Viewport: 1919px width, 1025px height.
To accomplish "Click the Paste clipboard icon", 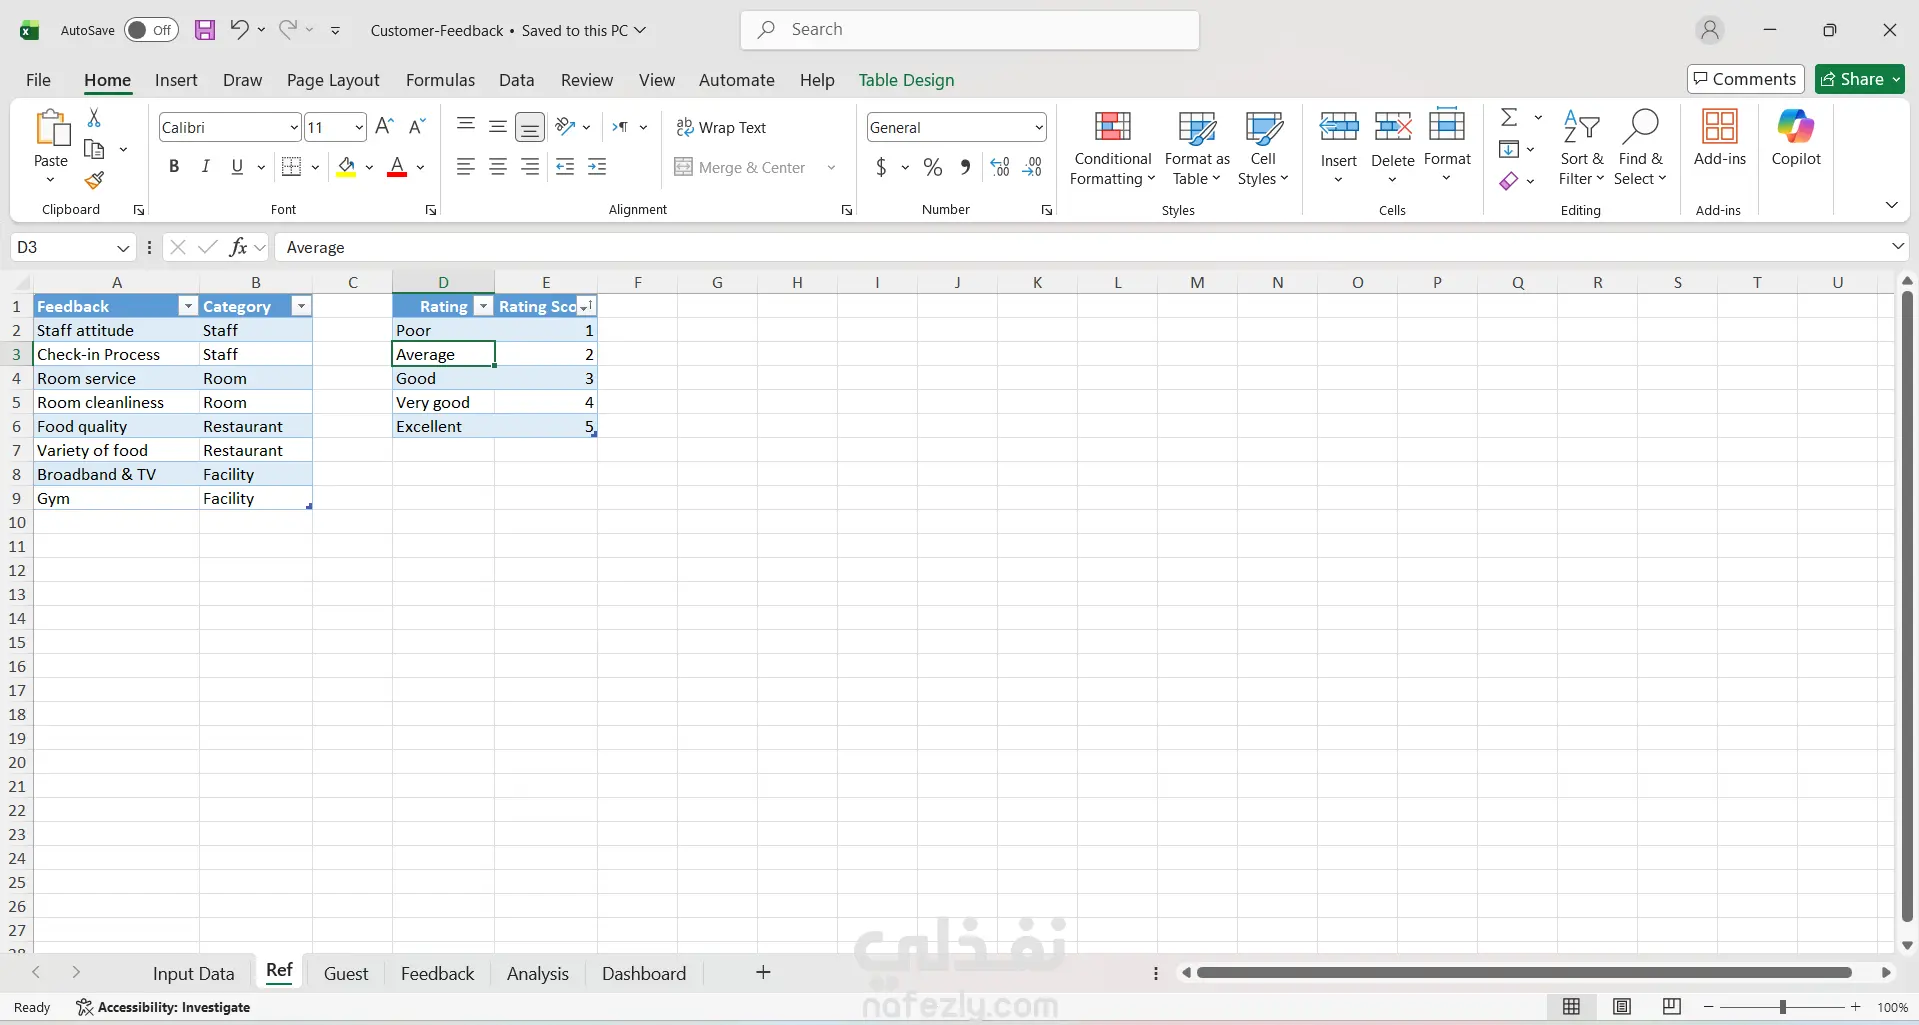I will (x=51, y=129).
